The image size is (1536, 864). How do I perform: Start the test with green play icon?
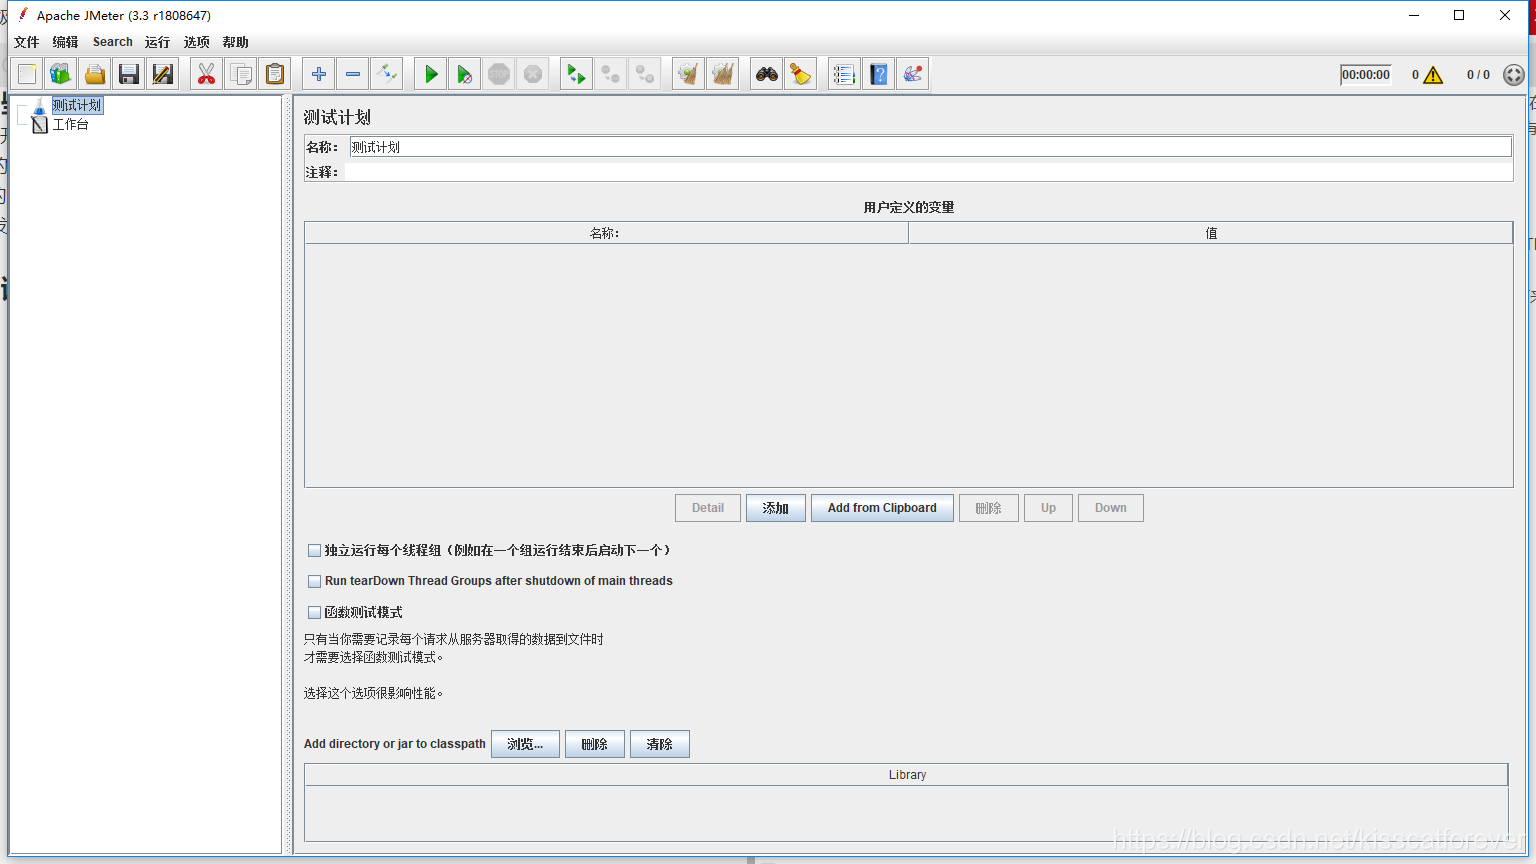[x=431, y=74]
